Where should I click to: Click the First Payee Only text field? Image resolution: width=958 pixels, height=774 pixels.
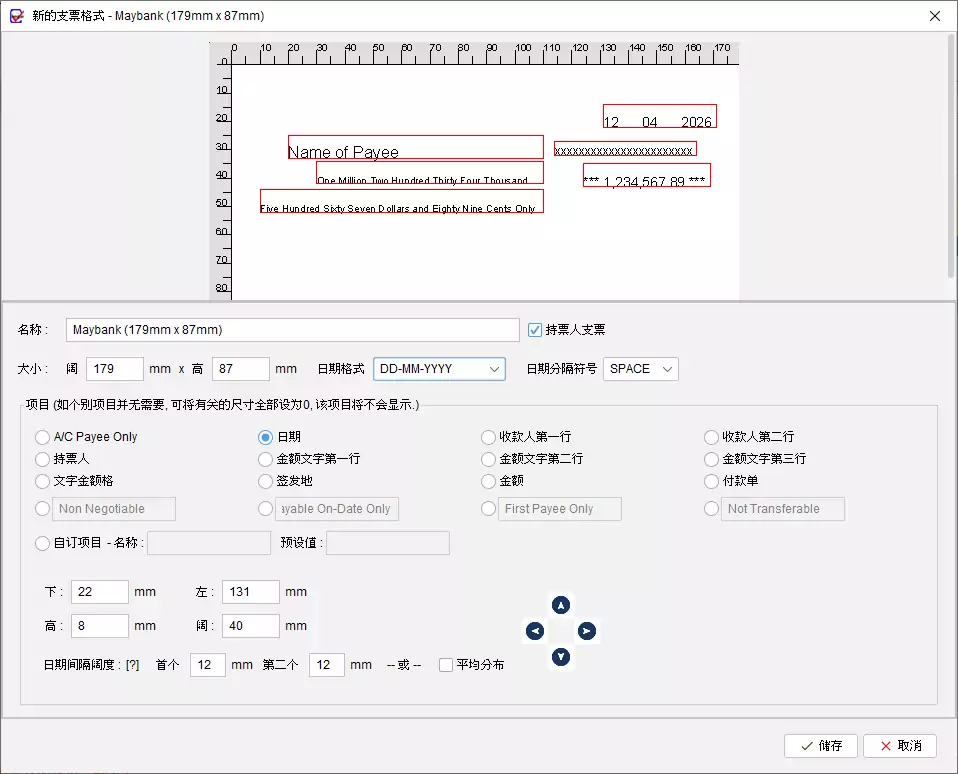560,509
